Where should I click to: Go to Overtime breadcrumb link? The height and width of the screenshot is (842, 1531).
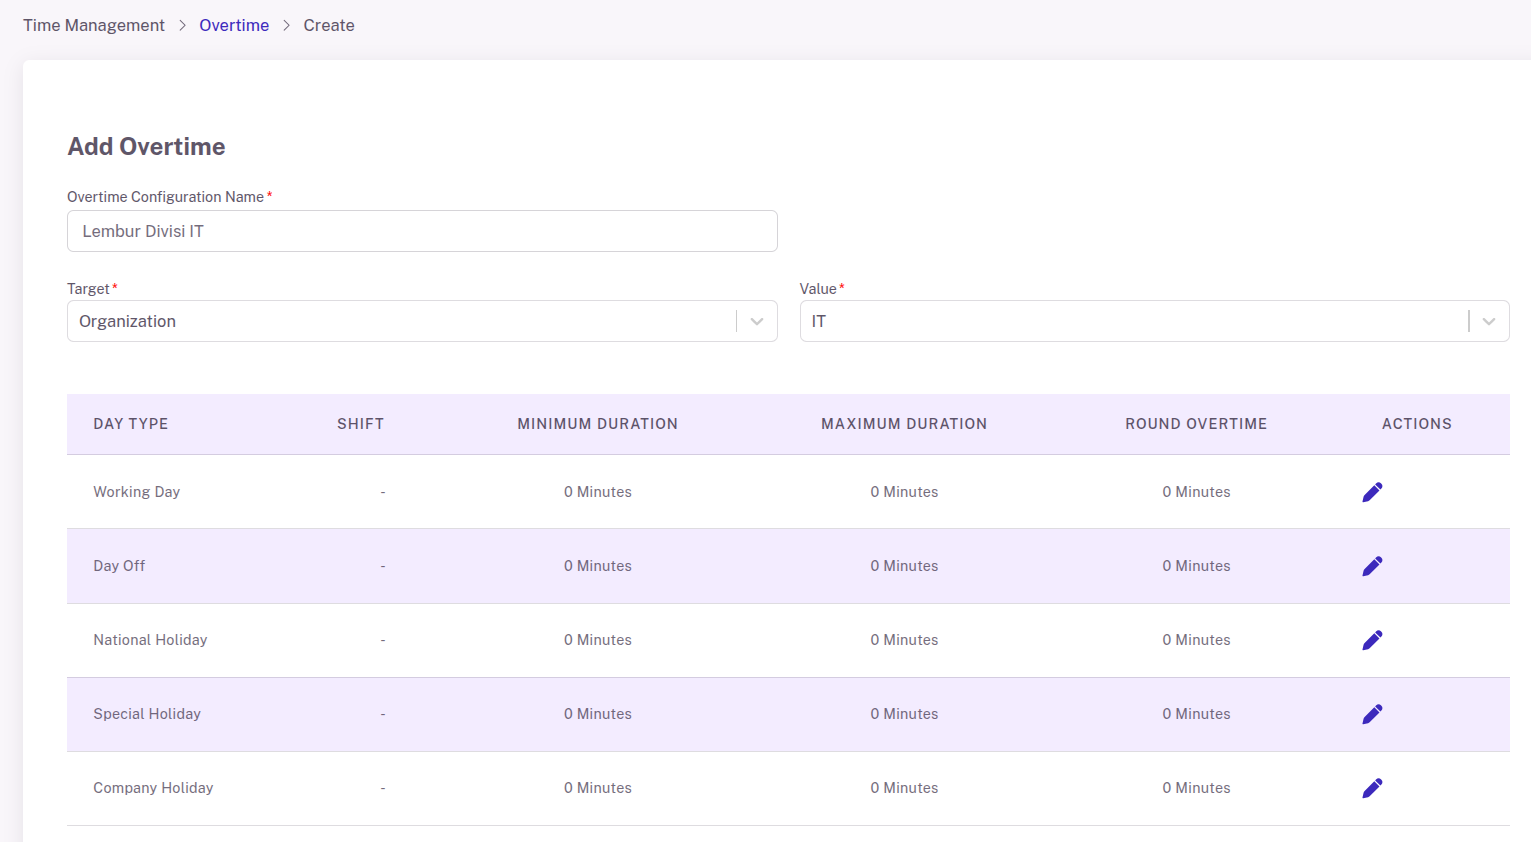[234, 25]
